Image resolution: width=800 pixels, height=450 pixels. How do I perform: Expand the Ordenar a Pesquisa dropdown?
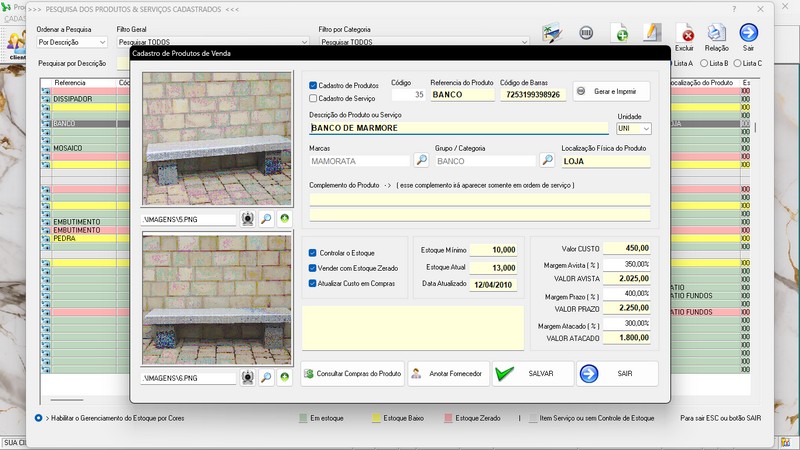coord(102,44)
